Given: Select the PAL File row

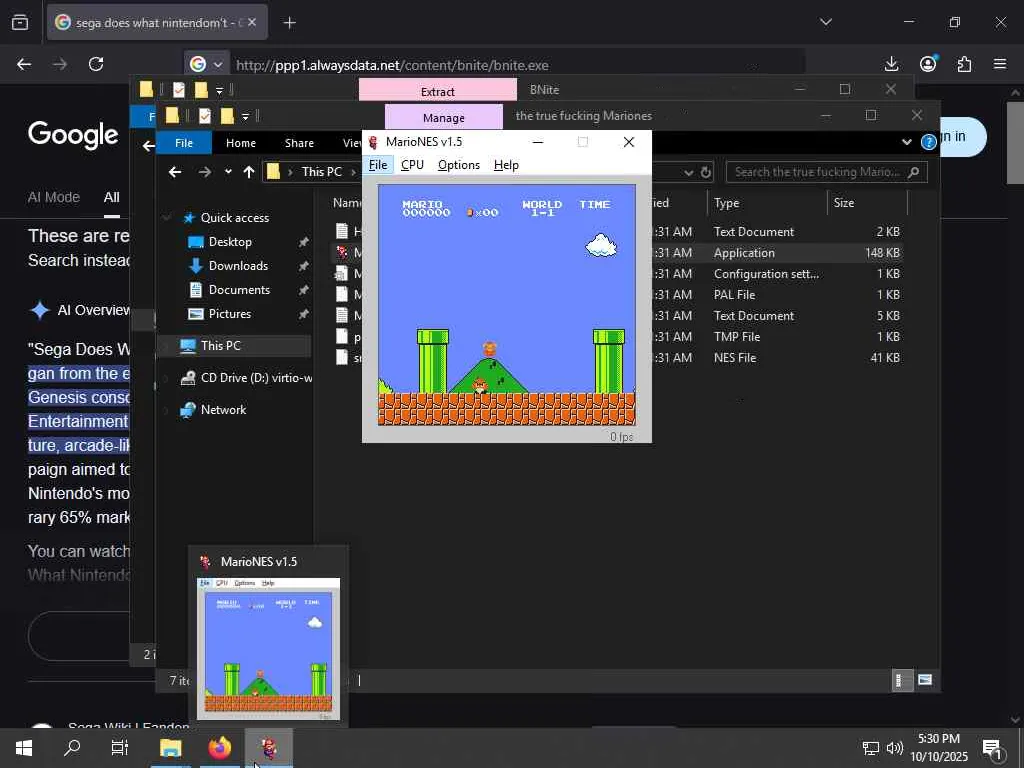Looking at the screenshot, I should coord(618,295).
